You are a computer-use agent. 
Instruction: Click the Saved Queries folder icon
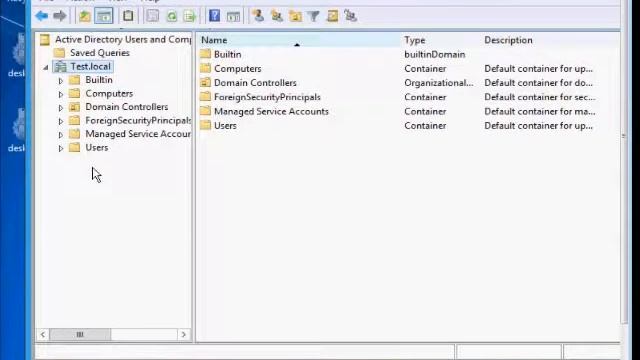pos(59,53)
